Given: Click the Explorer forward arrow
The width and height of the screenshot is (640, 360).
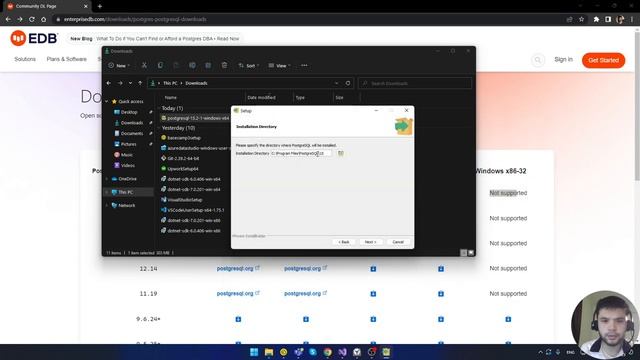Looking at the screenshot, I should coord(120,83).
